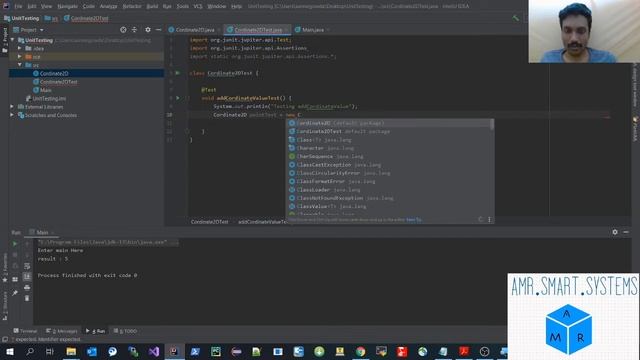This screenshot has height=360, width=640.
Task: Open the TODO tool window
Action: coord(125,331)
